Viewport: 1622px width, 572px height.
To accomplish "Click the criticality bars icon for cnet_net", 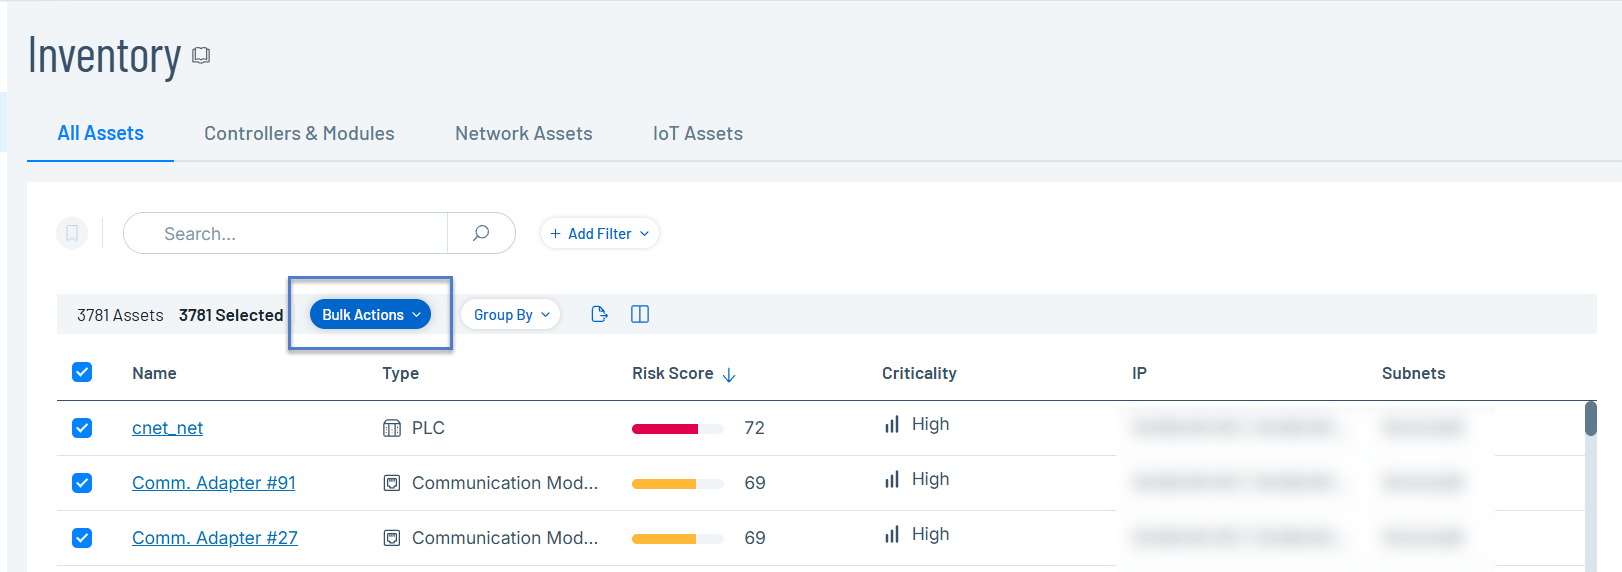I will coord(892,424).
